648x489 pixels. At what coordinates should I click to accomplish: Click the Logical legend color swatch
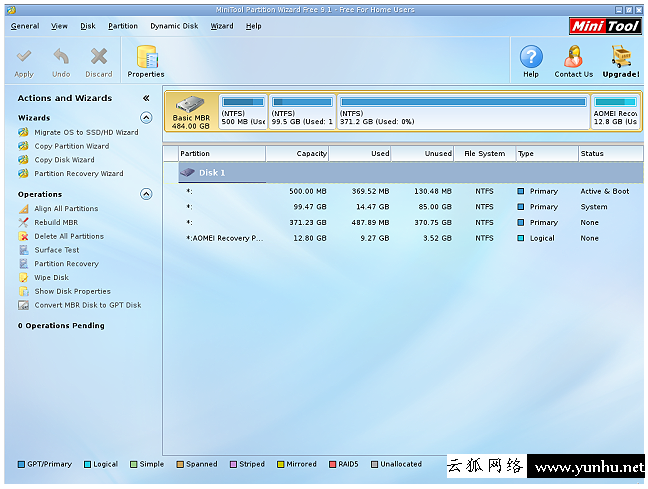click(x=87, y=464)
